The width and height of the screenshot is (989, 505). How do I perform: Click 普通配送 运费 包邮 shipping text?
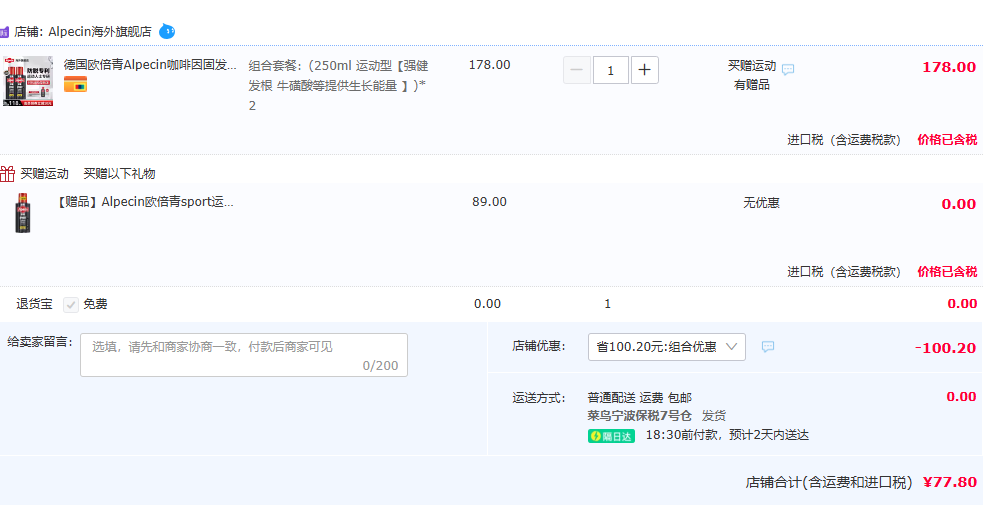(x=640, y=398)
